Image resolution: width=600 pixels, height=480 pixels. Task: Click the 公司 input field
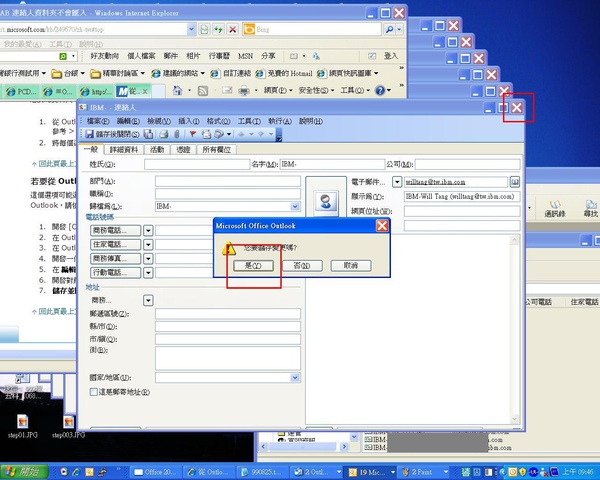pos(468,165)
